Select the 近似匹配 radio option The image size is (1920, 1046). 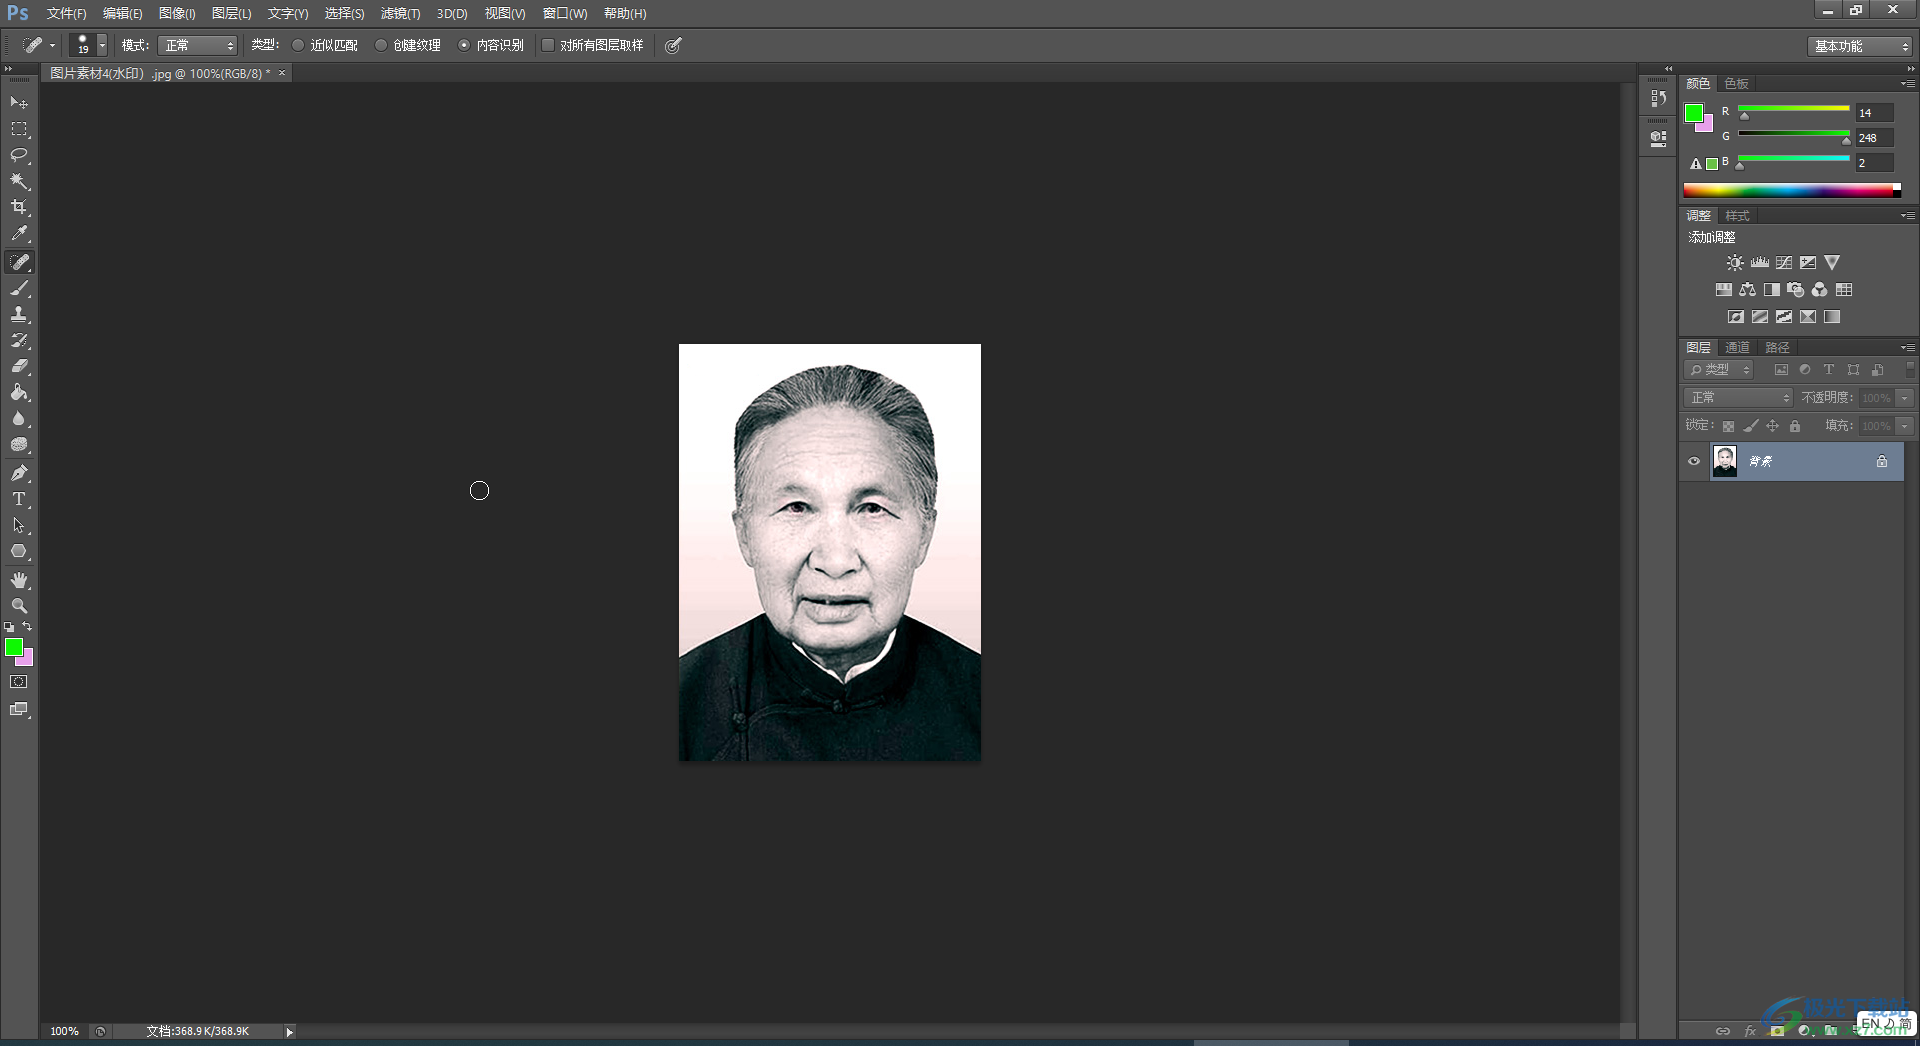(298, 45)
